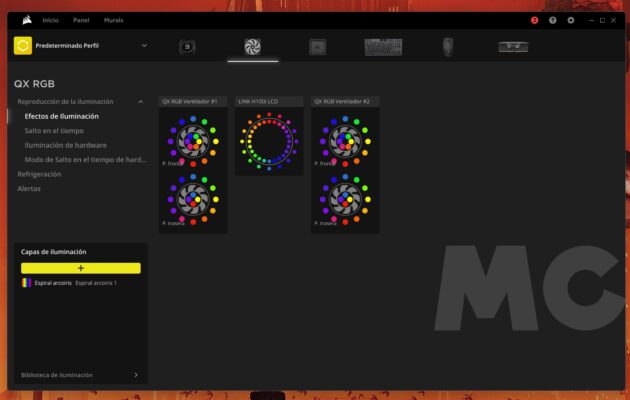Add a new lighting layer with yellow plus button
The height and width of the screenshot is (400, 630).
81,268
